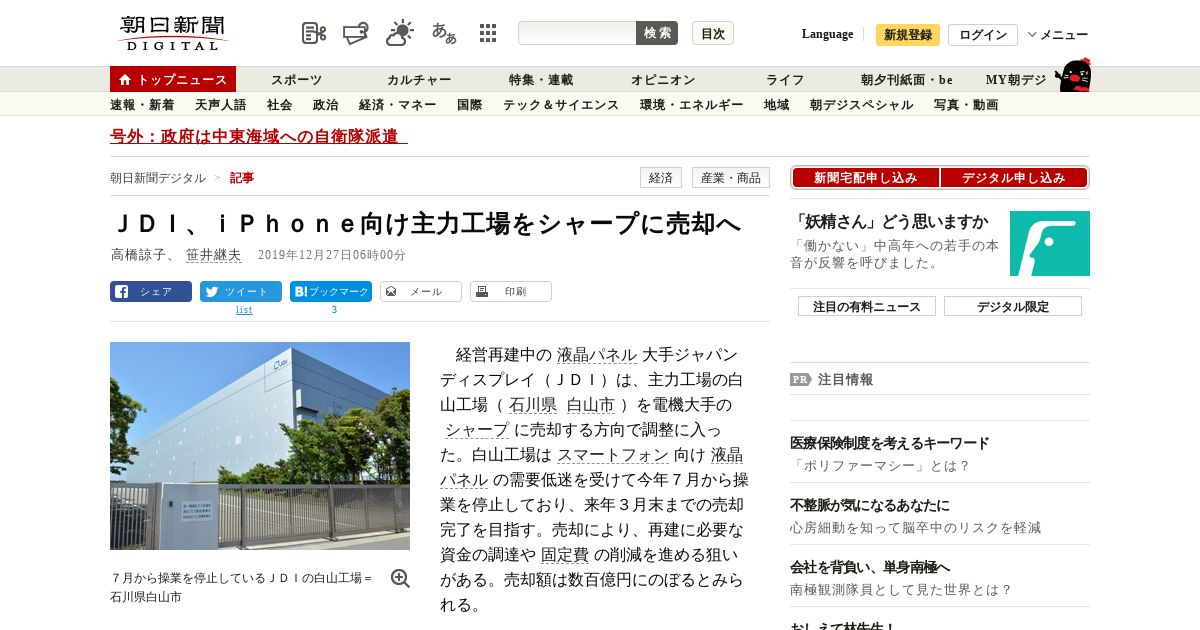Open 医療保険制度を考えるキーワード link
Image resolution: width=1200 pixels, height=630 pixels.
890,443
